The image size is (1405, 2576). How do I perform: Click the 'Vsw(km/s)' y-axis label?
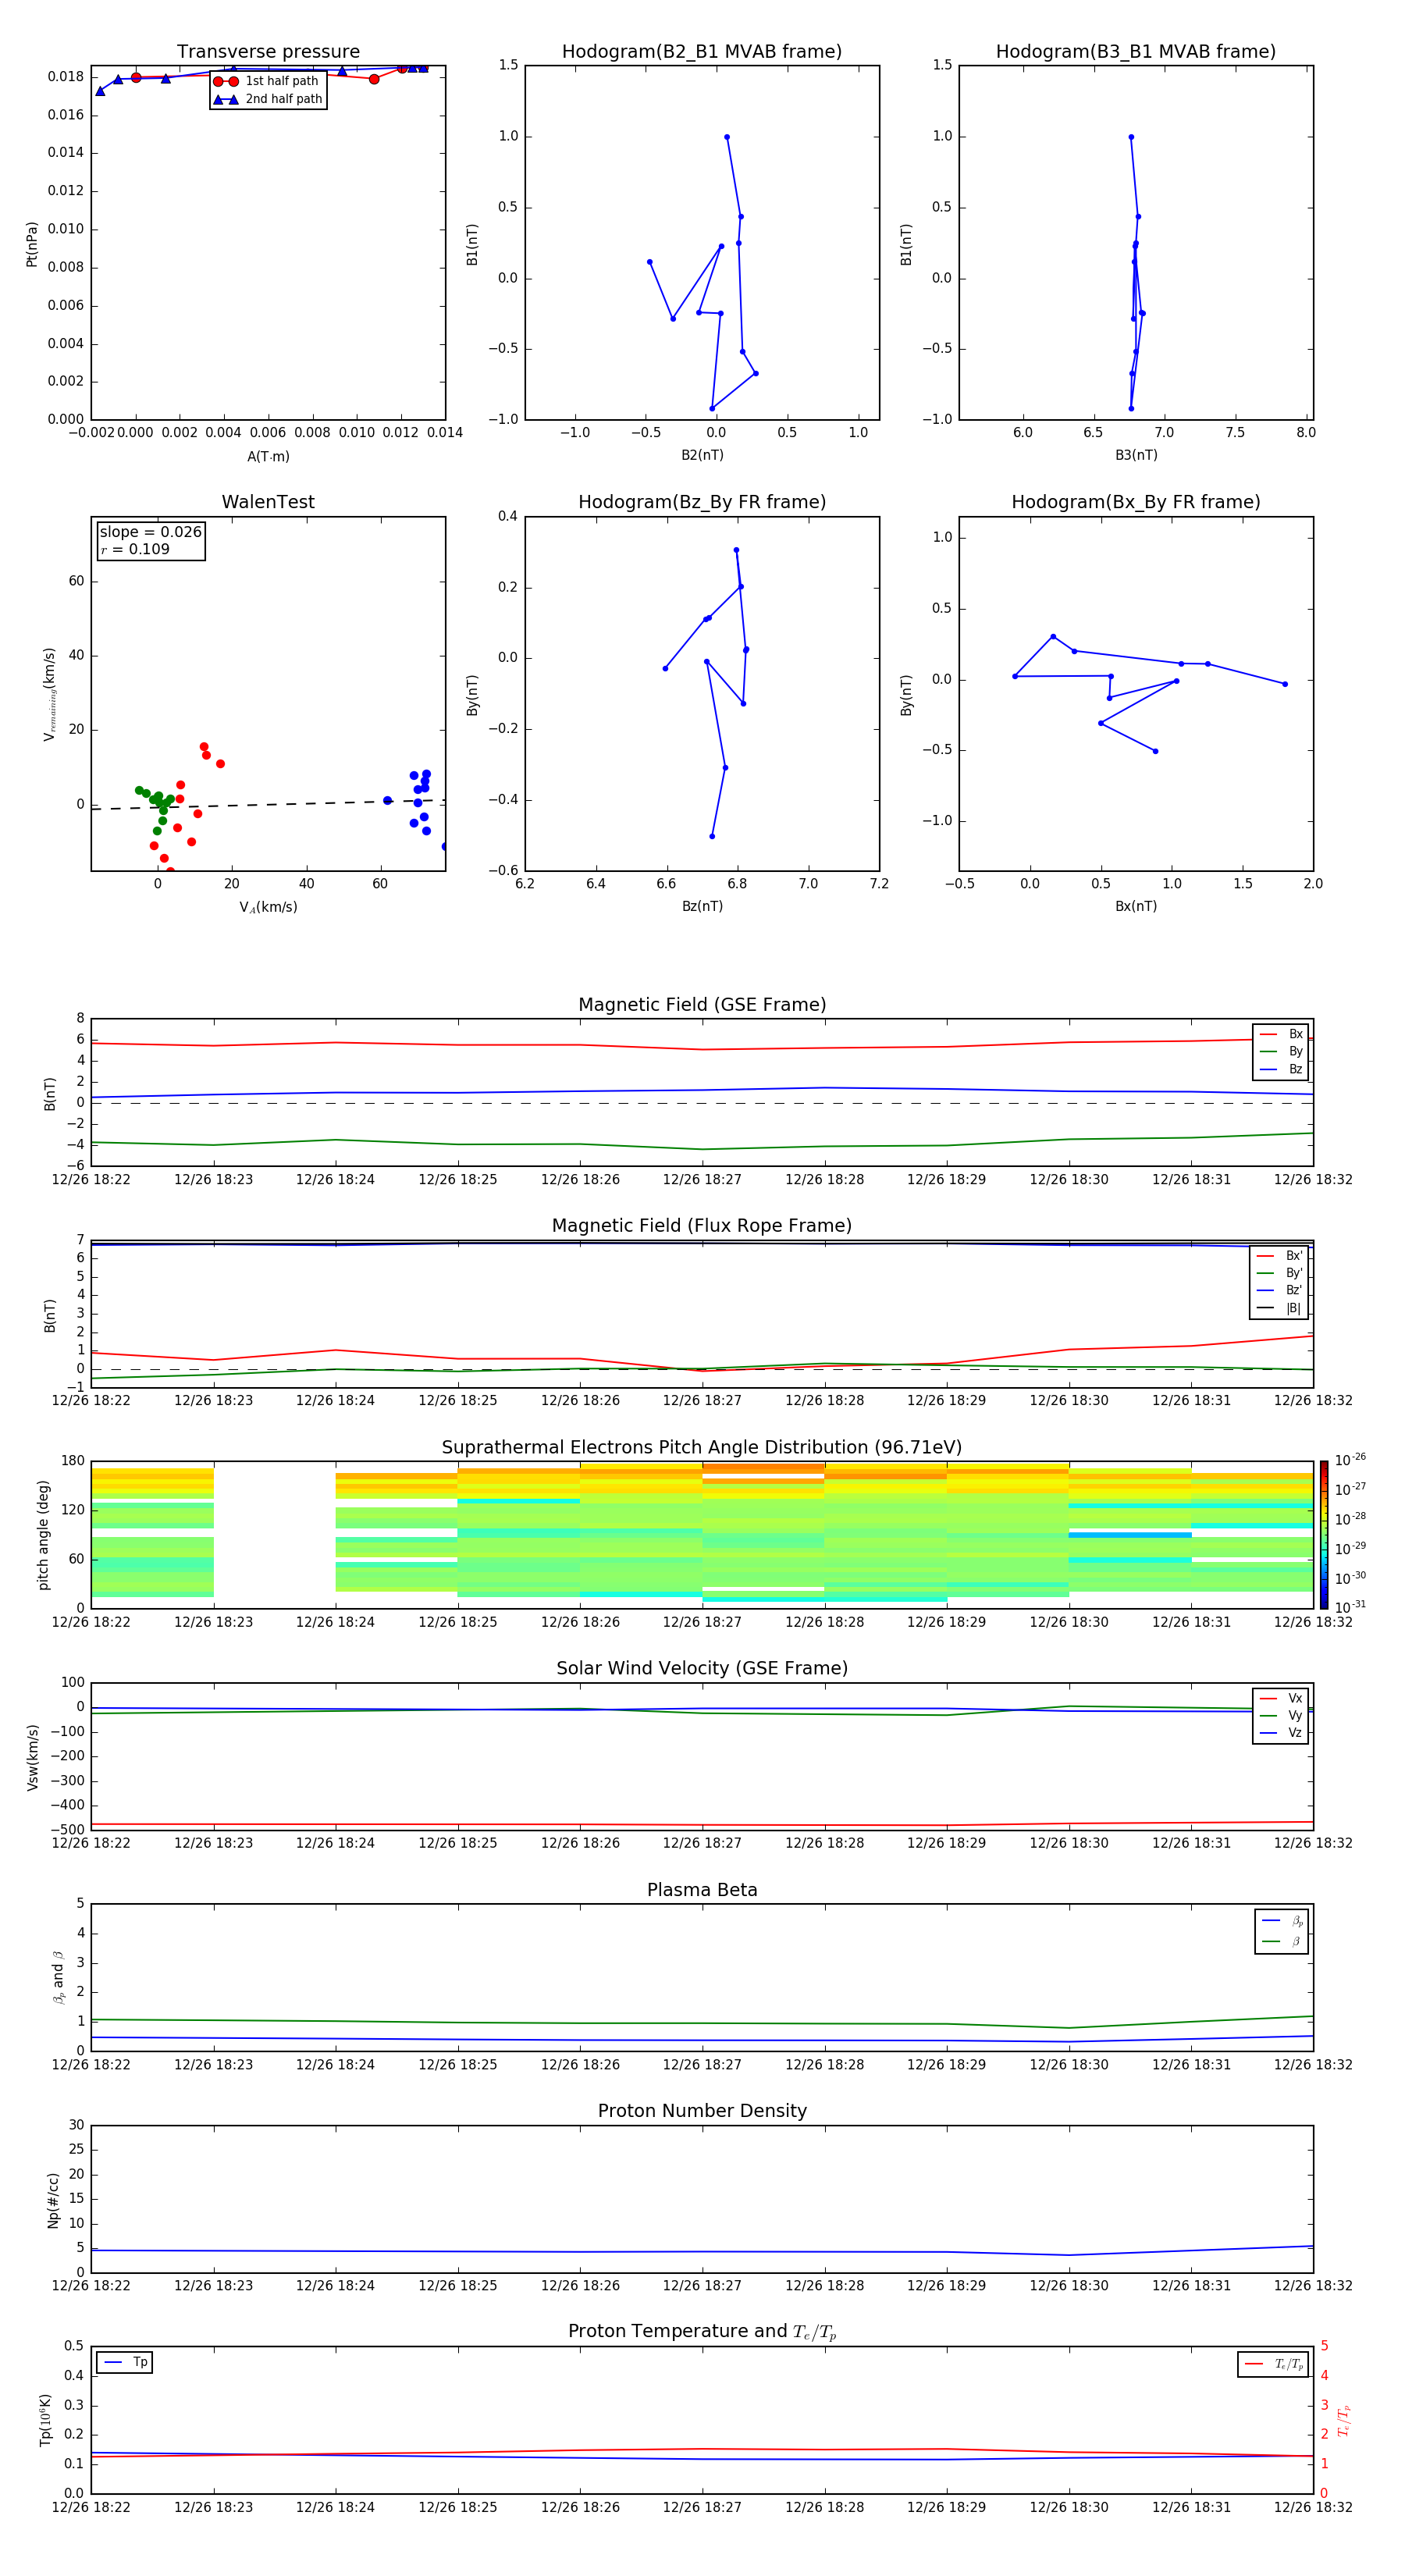coord(32,1756)
